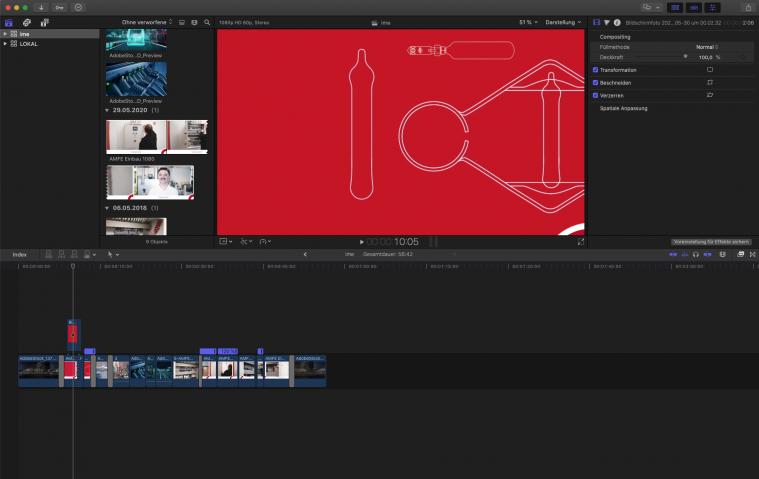Disable the Beschneiden checkbox
The height and width of the screenshot is (479, 759).
596,83
